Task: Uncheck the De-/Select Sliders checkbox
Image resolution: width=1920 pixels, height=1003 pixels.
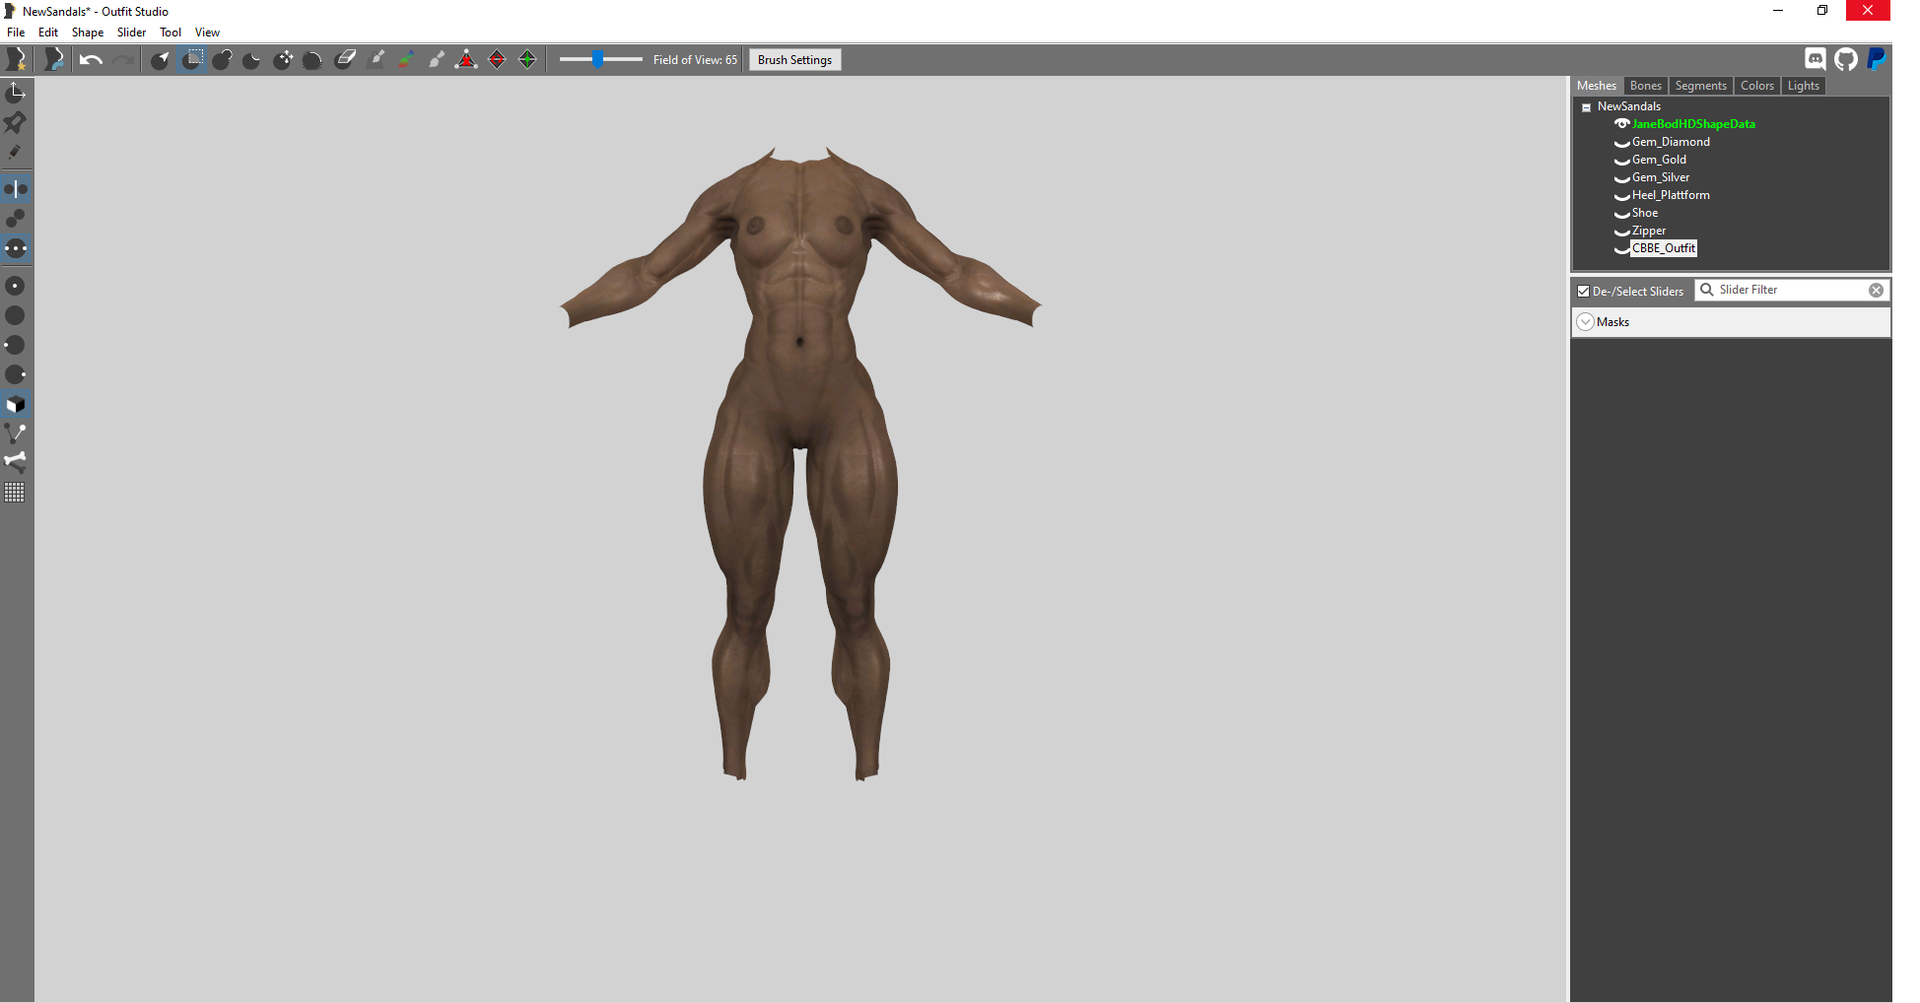Action: pyautogui.click(x=1583, y=291)
